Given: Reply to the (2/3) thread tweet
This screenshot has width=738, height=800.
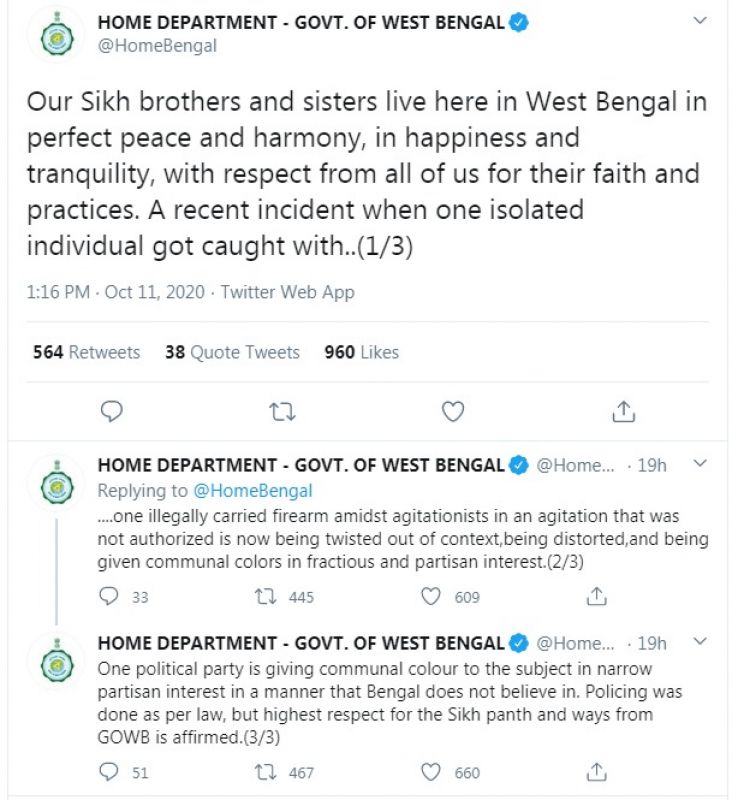Looking at the screenshot, I should pyautogui.click(x=111, y=597).
